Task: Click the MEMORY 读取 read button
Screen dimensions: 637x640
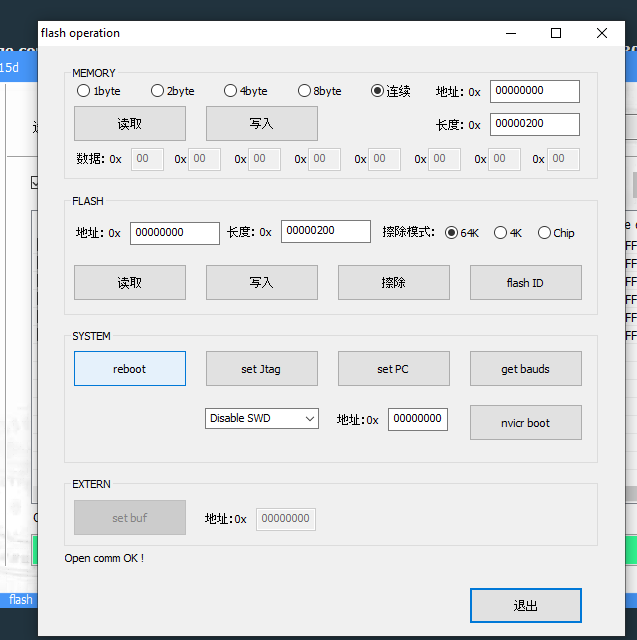Action: 130,124
